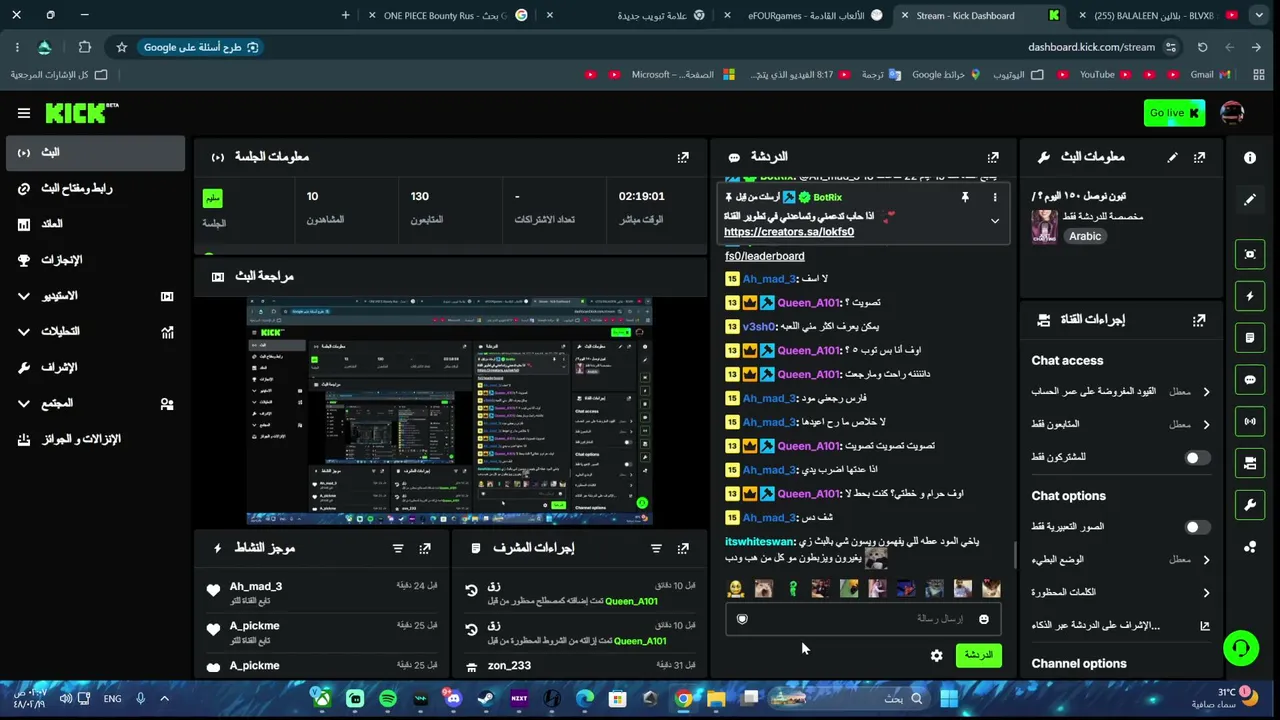Pop out the session info panel
Viewport: 1280px width, 720px height.
coord(683,157)
